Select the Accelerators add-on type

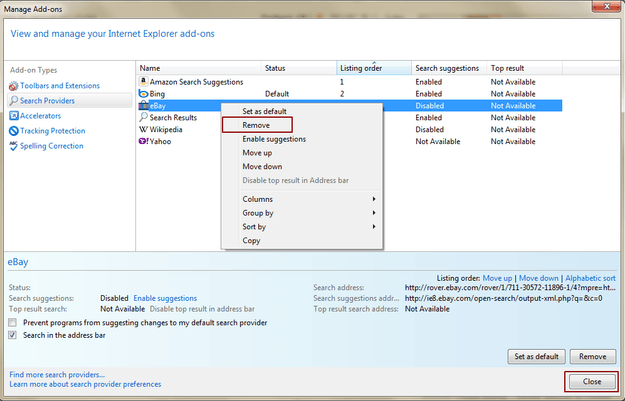pyautogui.click(x=41, y=116)
